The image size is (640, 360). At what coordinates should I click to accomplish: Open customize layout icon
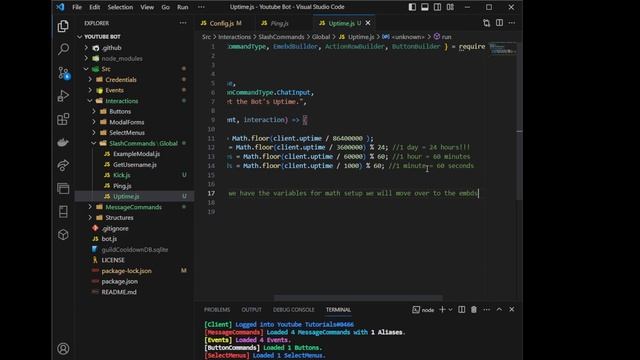click(x=450, y=7)
